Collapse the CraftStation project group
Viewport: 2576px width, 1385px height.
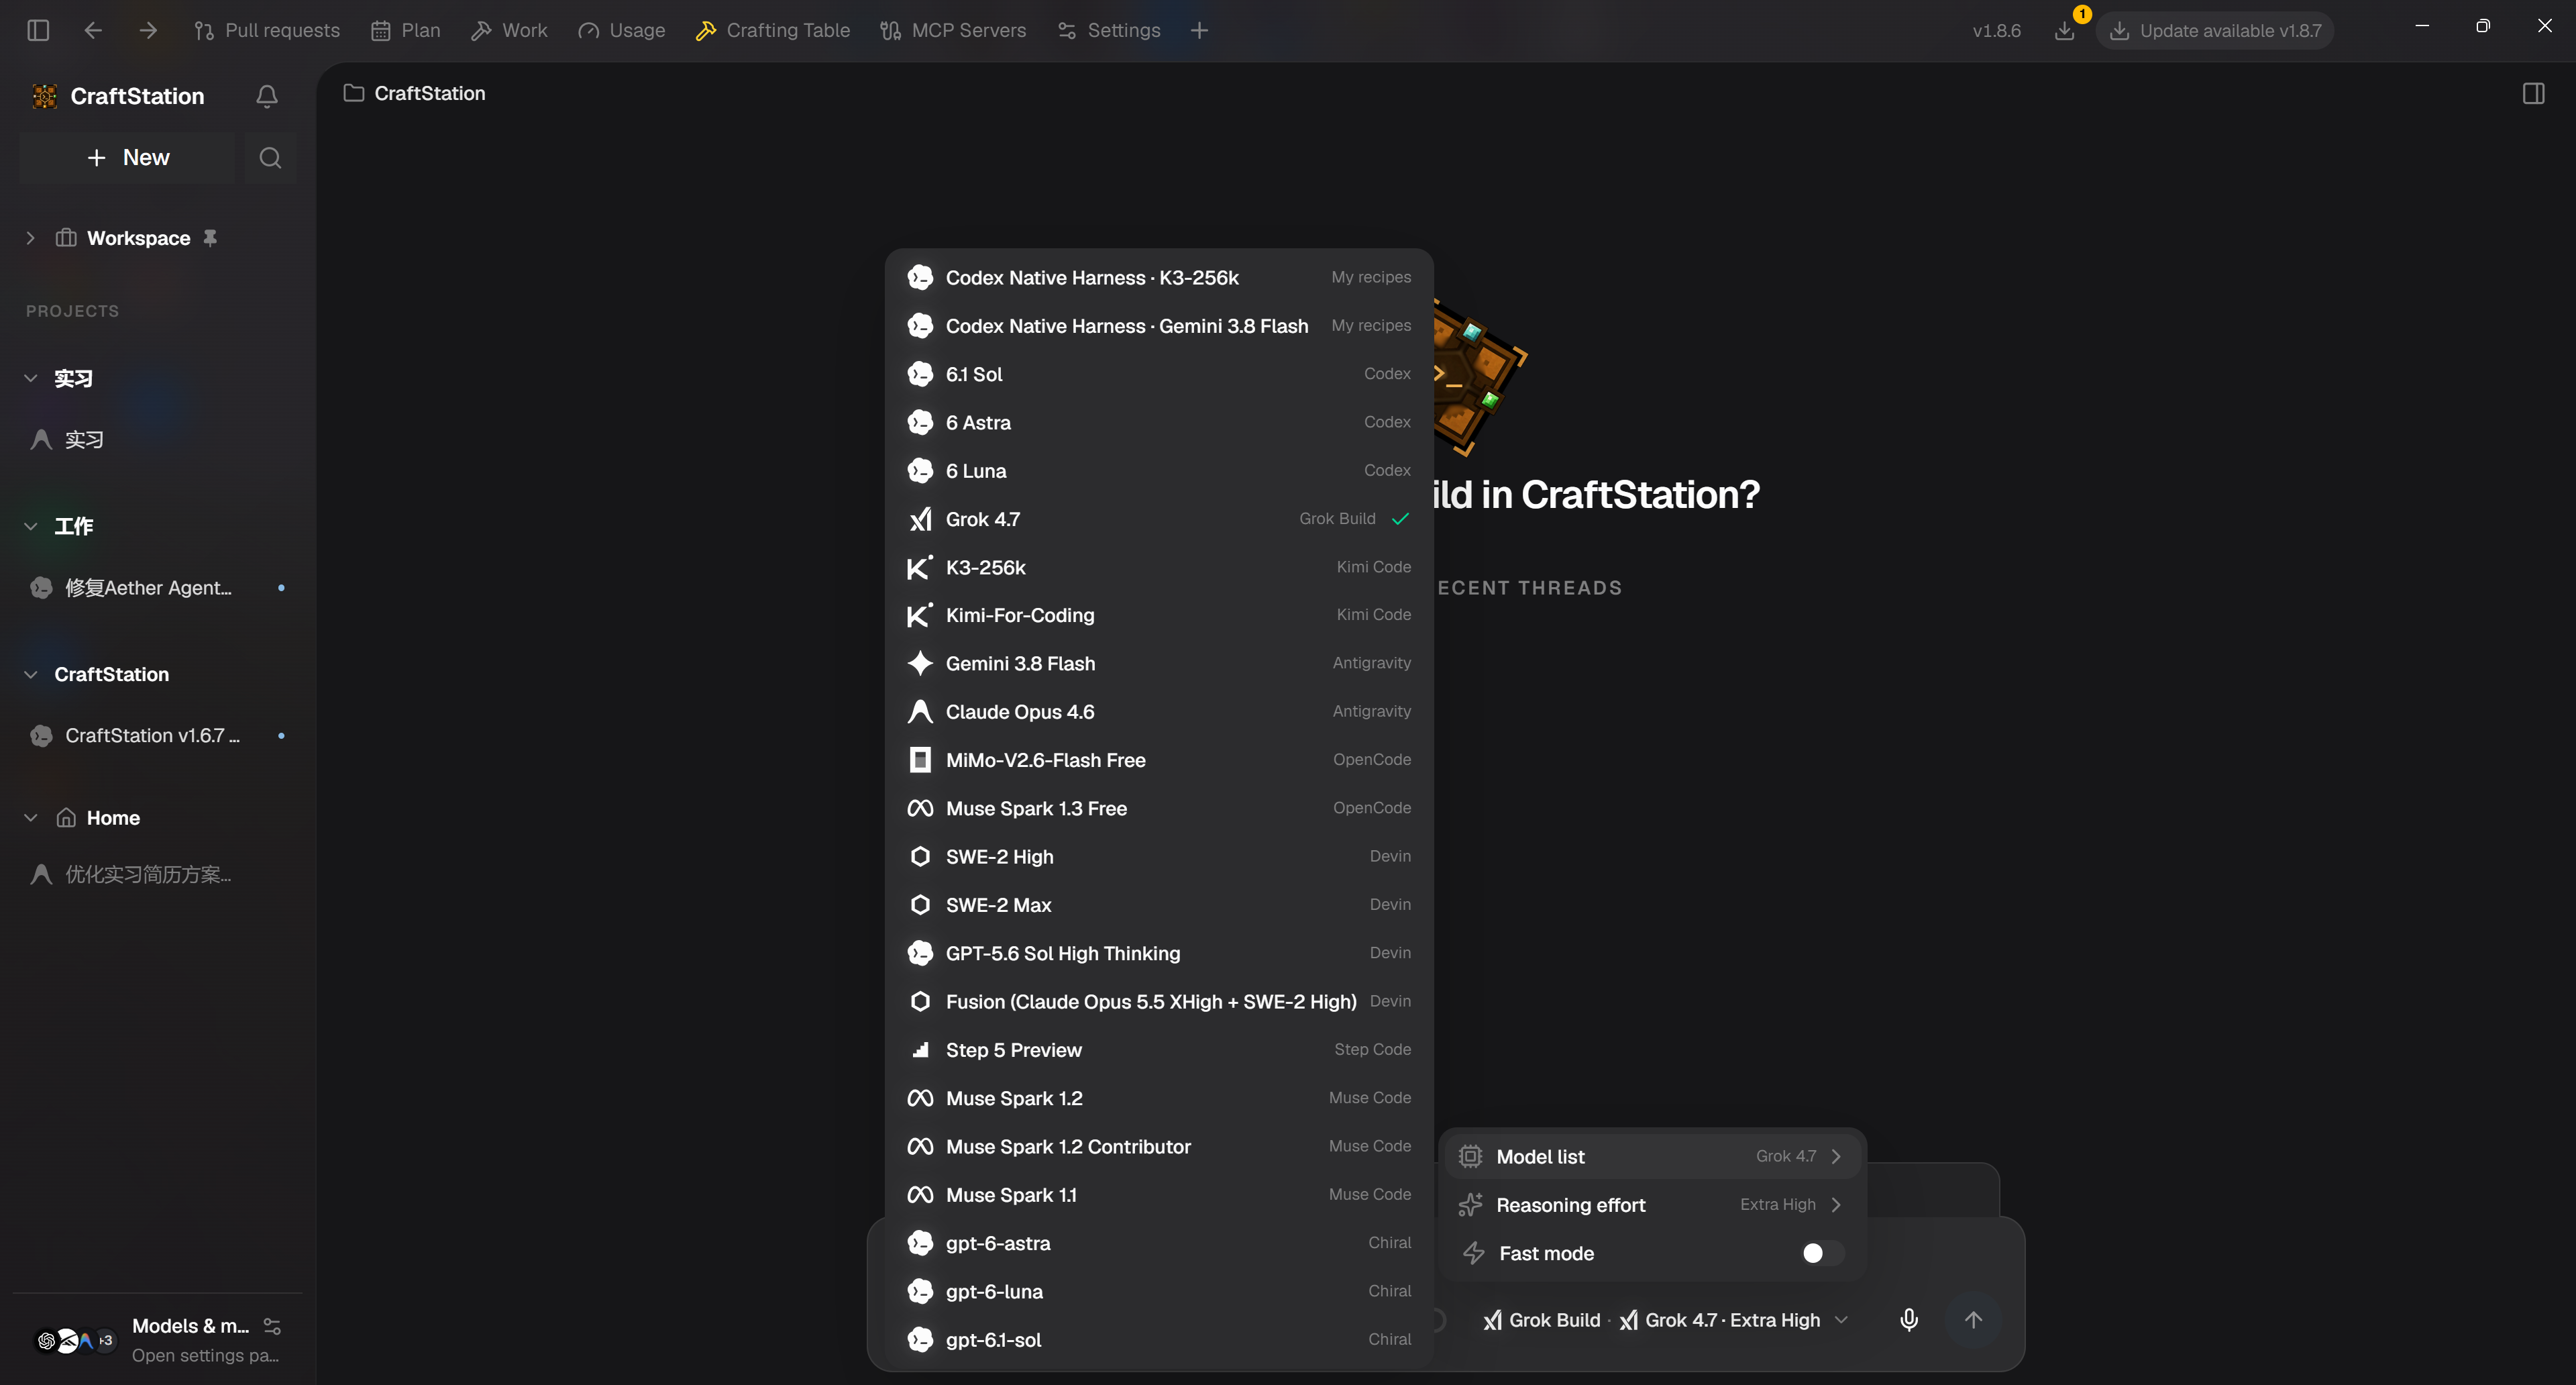click(30, 674)
